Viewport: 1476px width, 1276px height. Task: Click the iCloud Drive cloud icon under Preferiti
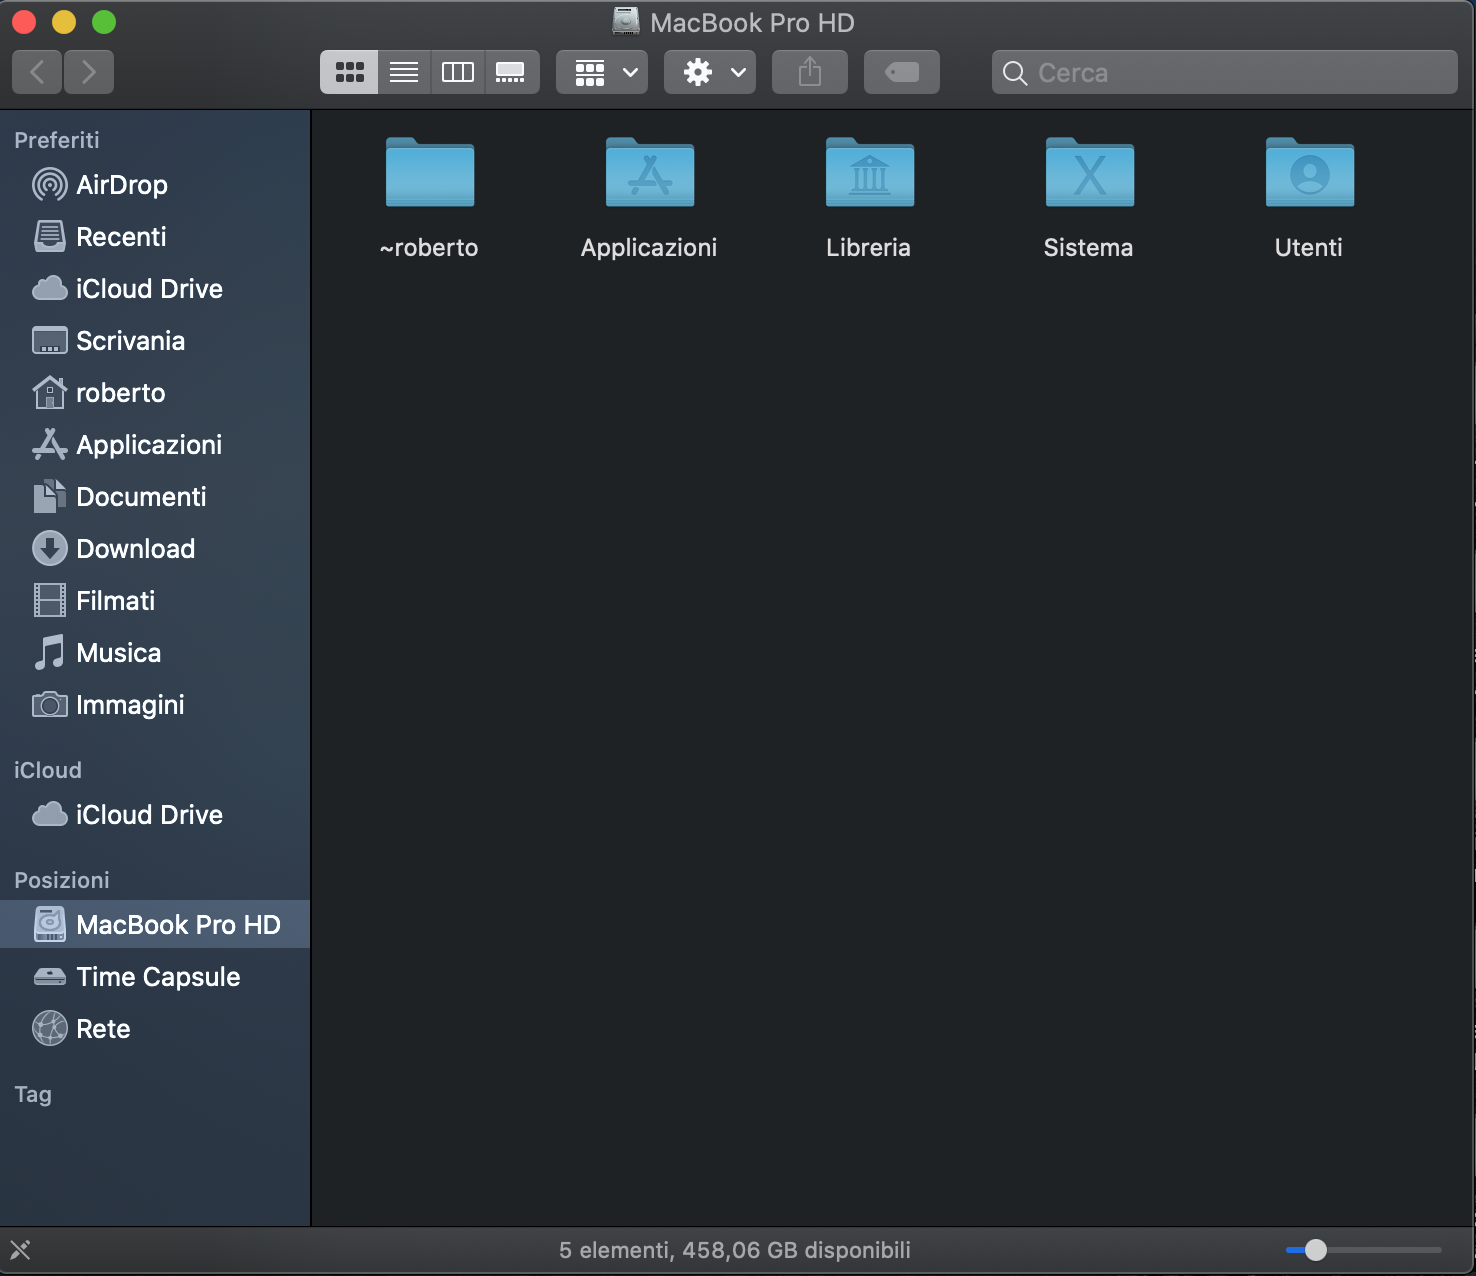(x=50, y=289)
